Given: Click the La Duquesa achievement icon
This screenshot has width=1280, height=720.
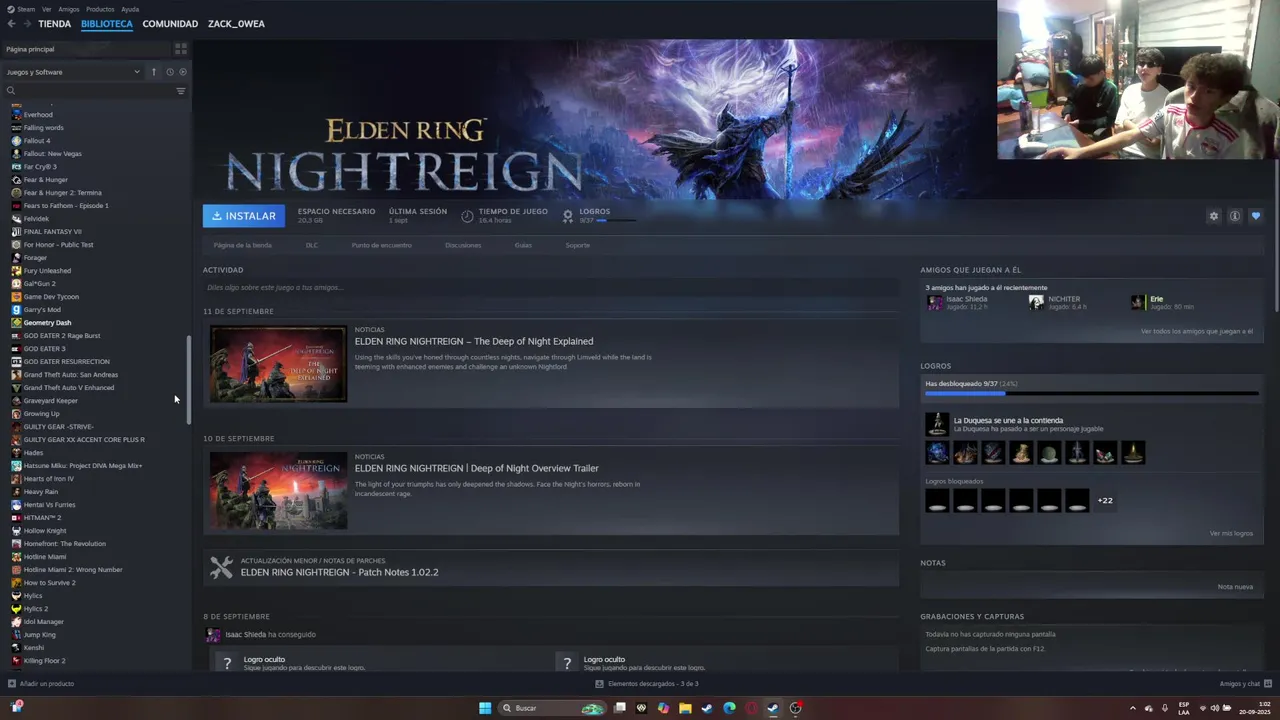Looking at the screenshot, I should (937, 424).
